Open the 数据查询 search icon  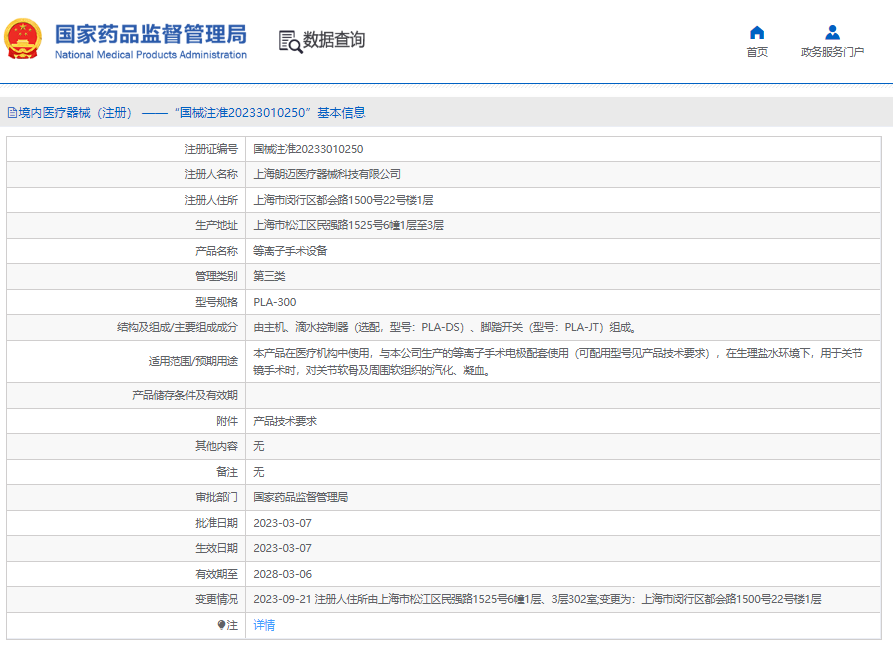tap(290, 42)
